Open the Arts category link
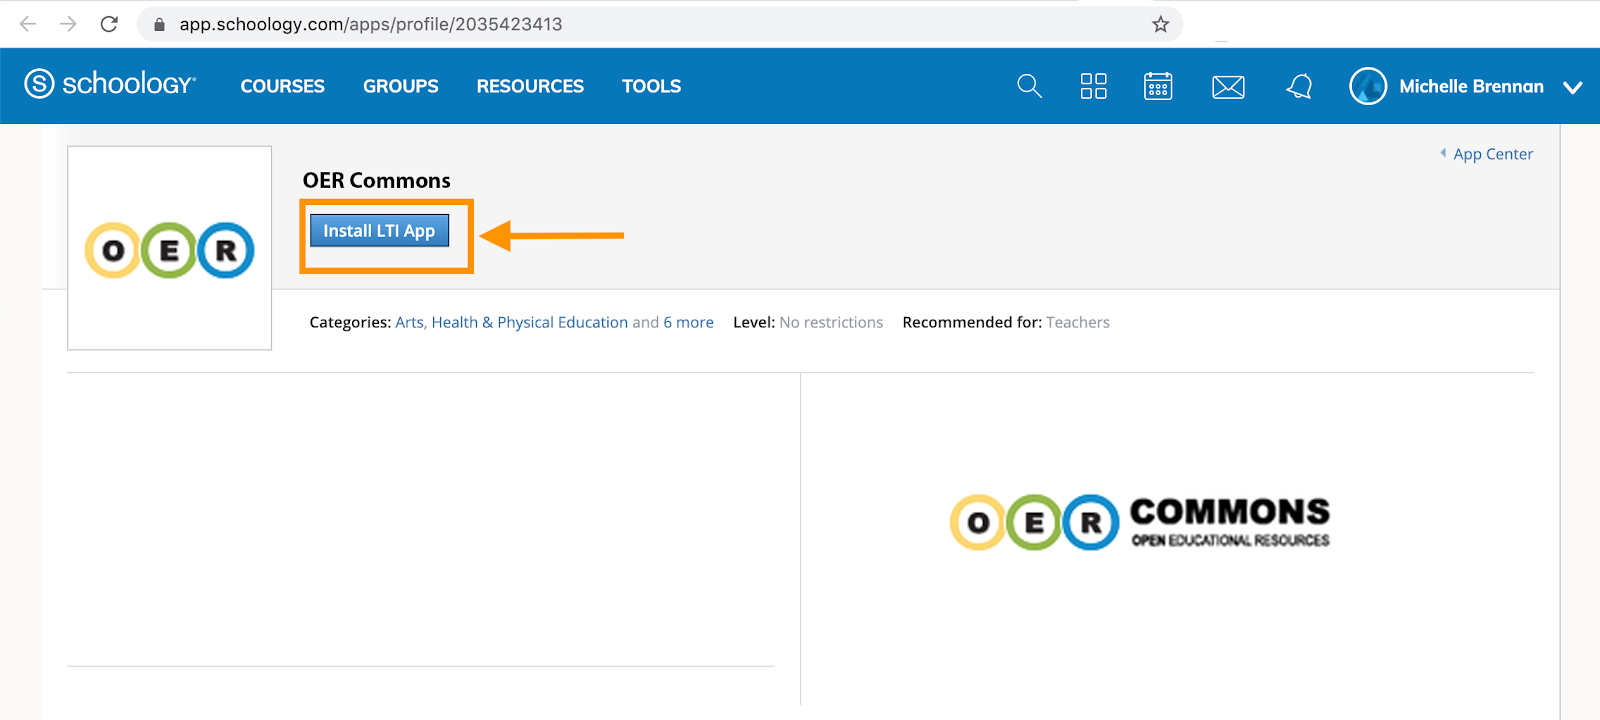1600x720 pixels. 409,322
